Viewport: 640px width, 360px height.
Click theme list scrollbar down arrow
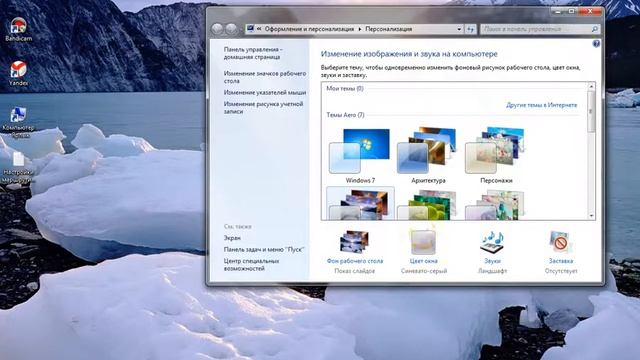coord(591,216)
